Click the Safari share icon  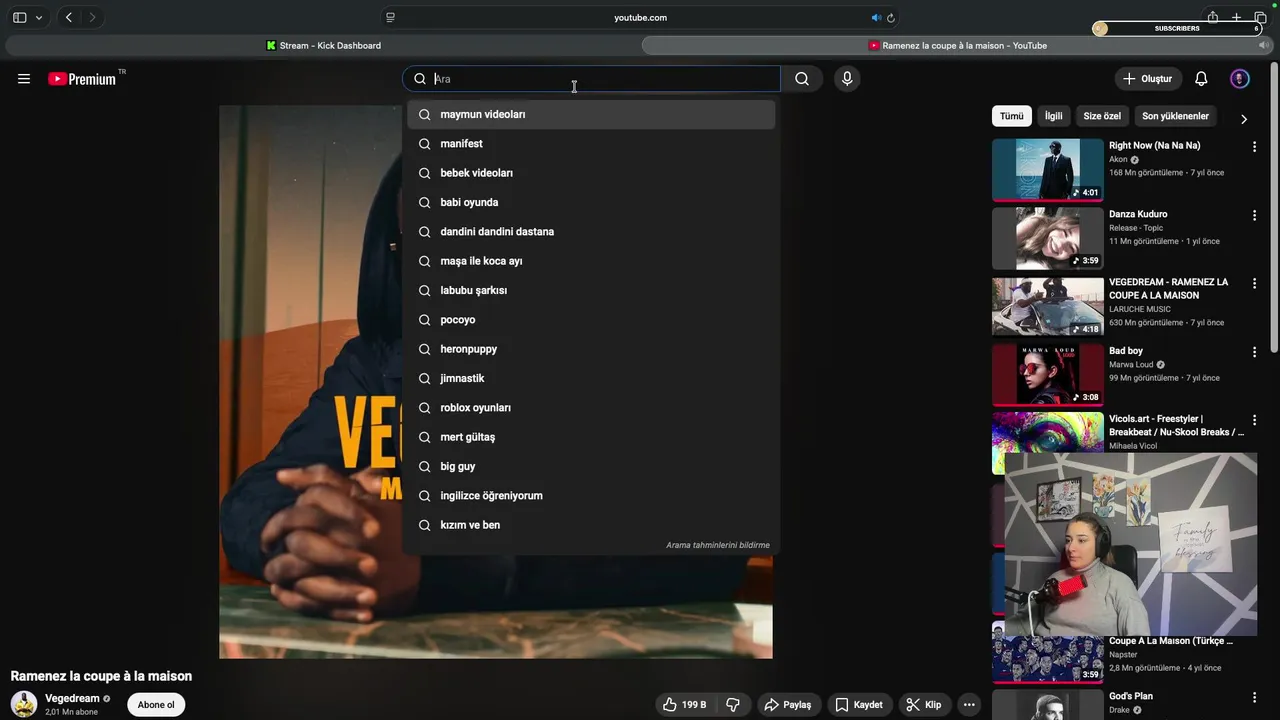tap(1212, 17)
